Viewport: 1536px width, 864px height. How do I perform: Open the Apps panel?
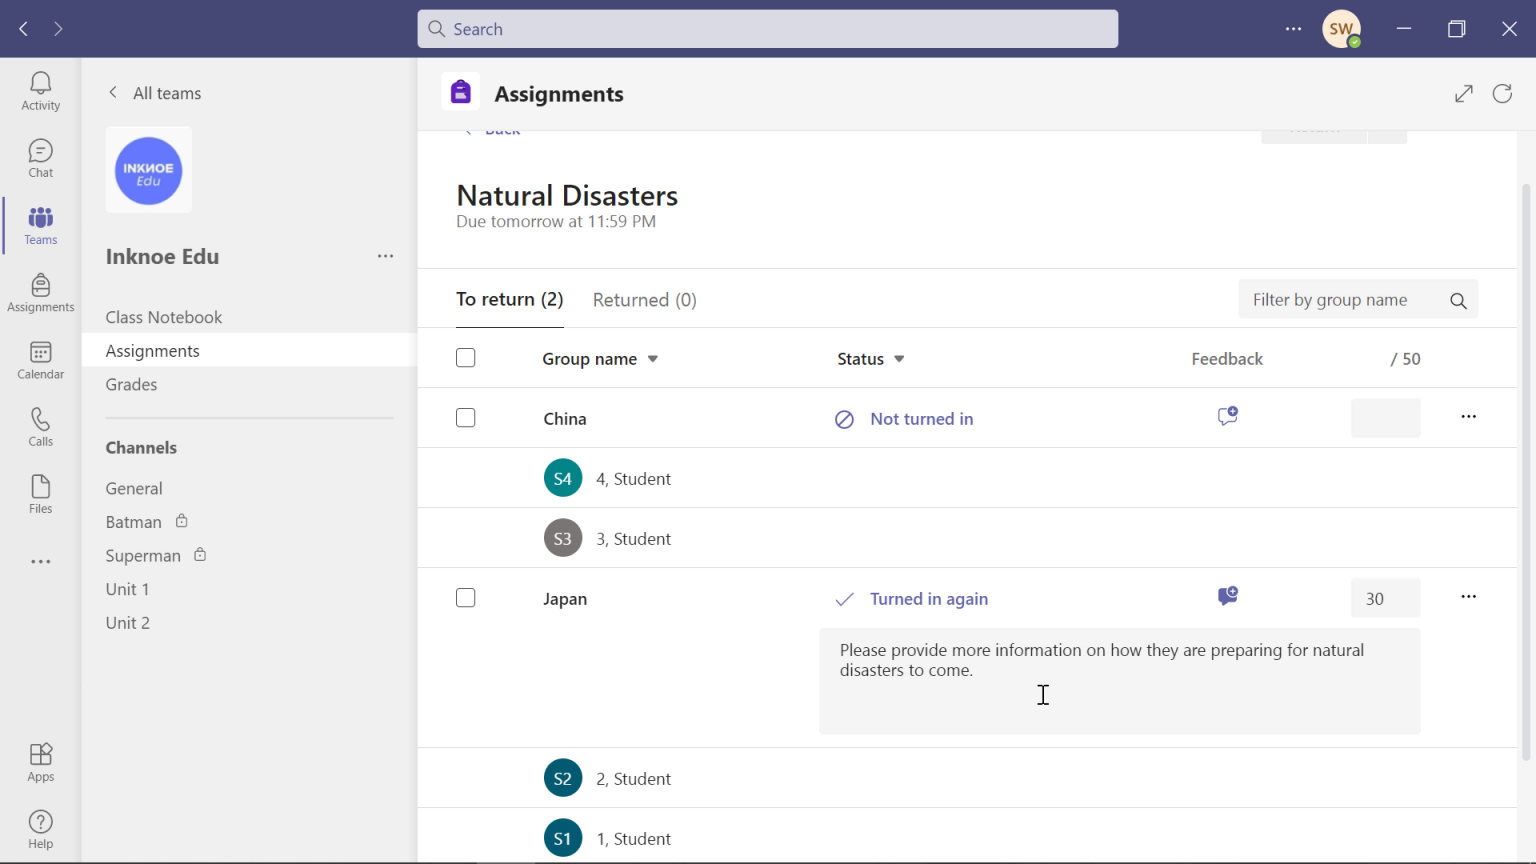[40, 761]
